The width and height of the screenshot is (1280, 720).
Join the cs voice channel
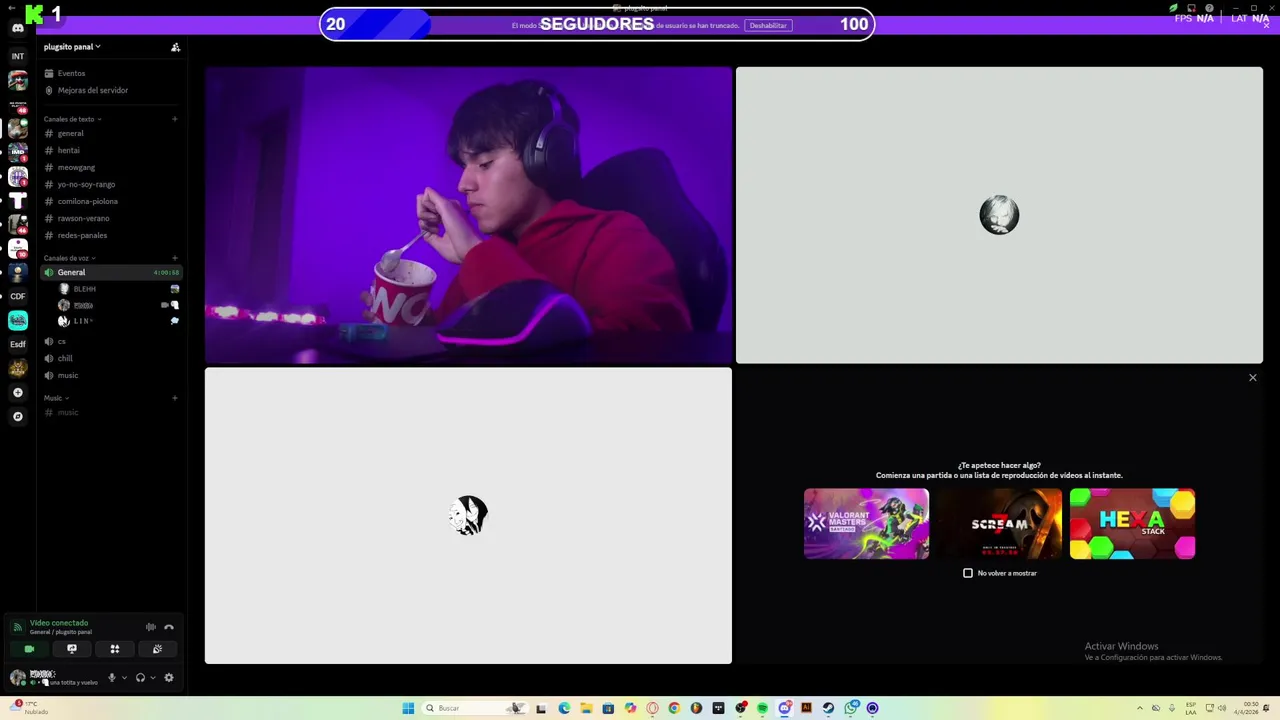pyautogui.click(x=110, y=341)
